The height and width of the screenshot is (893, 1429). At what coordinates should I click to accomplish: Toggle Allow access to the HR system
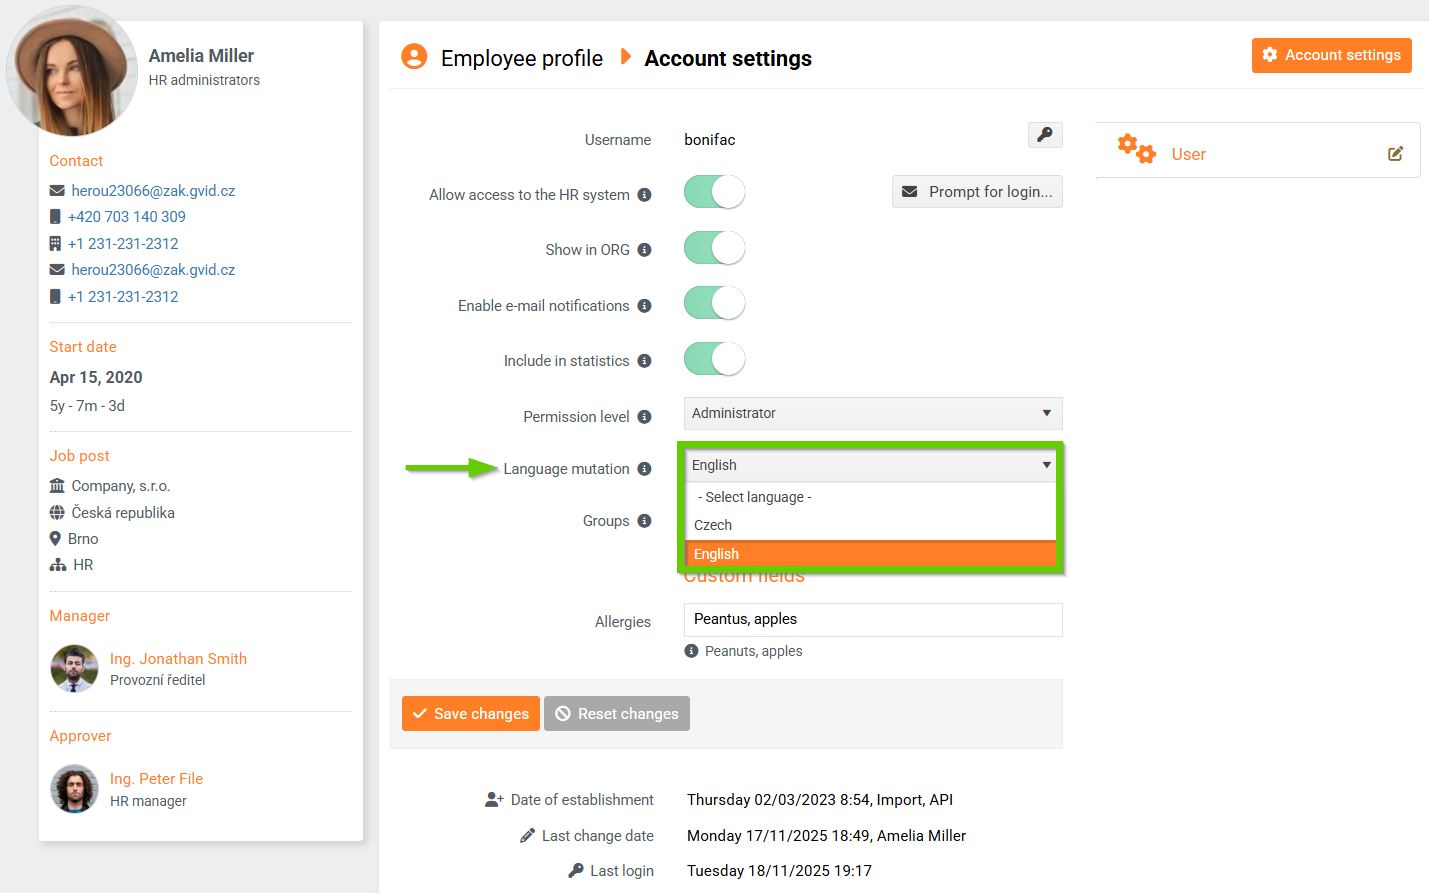pos(714,192)
